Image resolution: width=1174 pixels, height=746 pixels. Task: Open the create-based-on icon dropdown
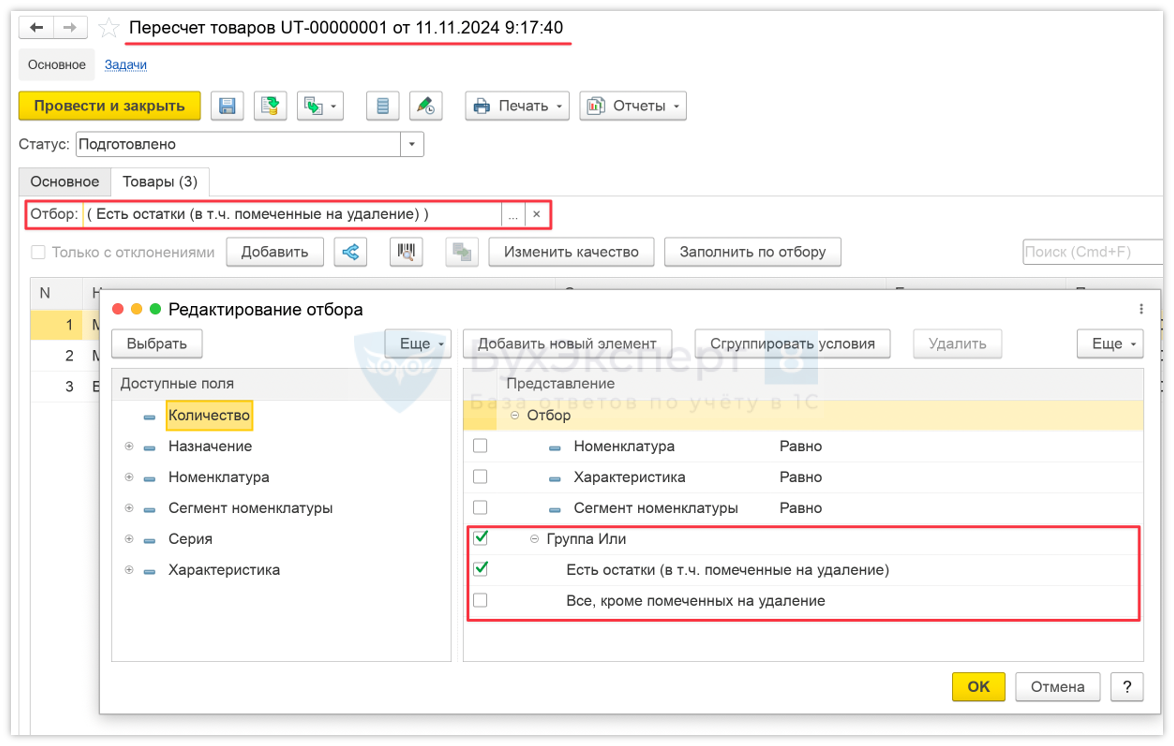pyautogui.click(x=320, y=106)
